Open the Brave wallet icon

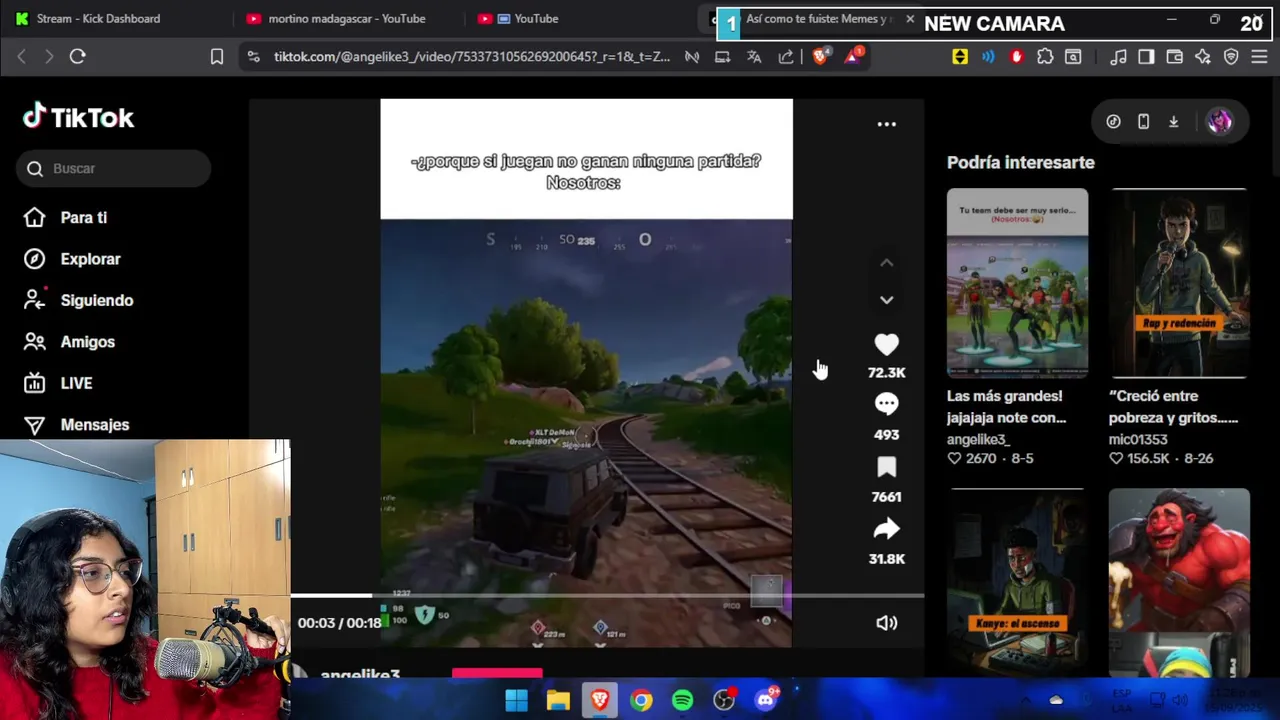1174,57
